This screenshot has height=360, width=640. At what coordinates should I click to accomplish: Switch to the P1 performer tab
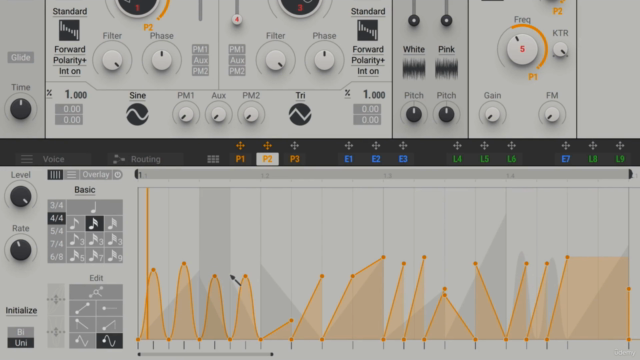(240, 159)
